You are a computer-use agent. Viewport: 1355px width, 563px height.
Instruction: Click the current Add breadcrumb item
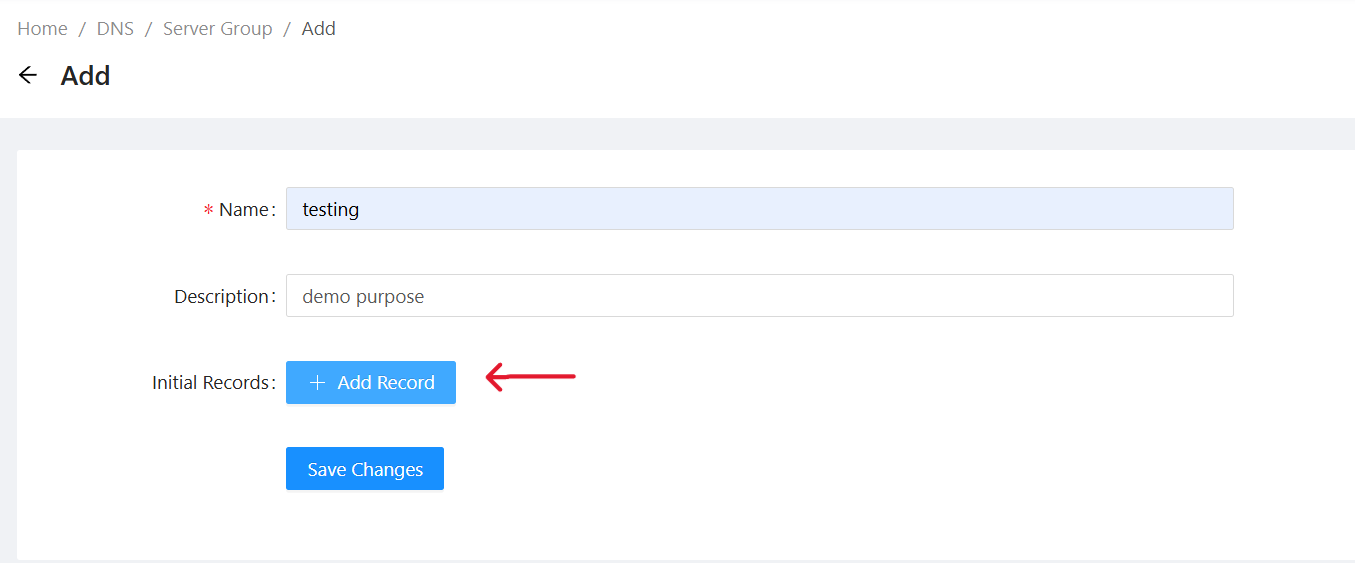click(318, 29)
